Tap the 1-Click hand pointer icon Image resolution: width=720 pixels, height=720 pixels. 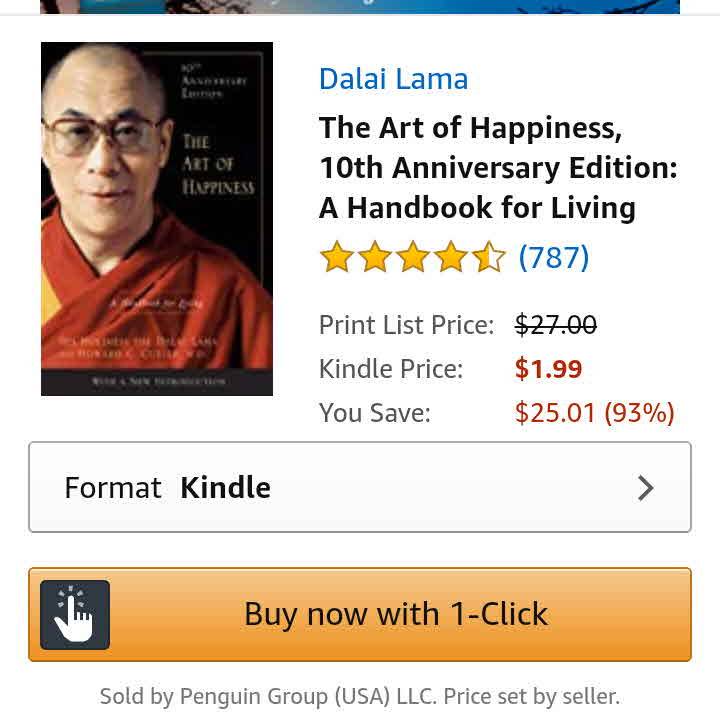(75, 614)
